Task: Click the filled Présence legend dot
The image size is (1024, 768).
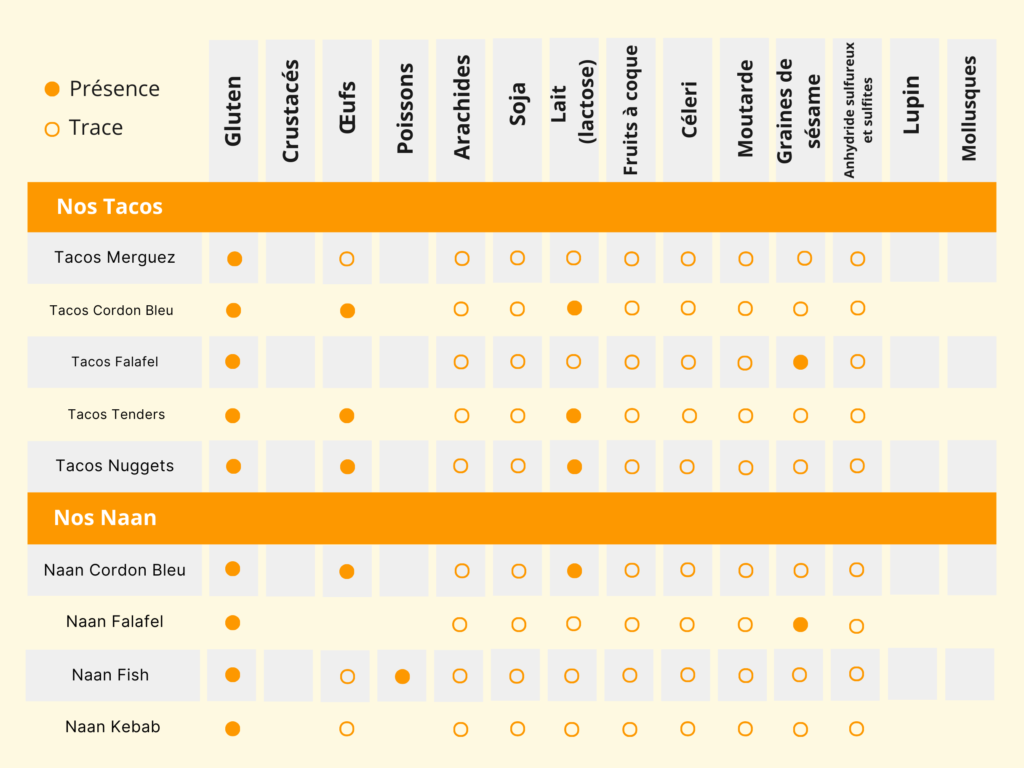Action: pos(52,89)
